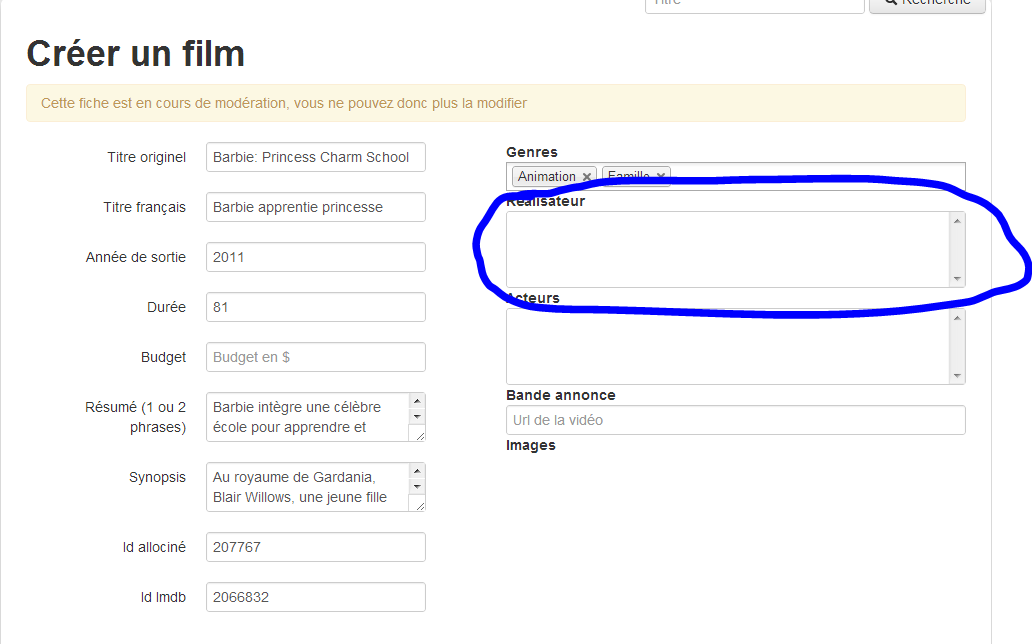1032x644 pixels.
Task: Select the Id Imdb field
Action: tap(316, 597)
